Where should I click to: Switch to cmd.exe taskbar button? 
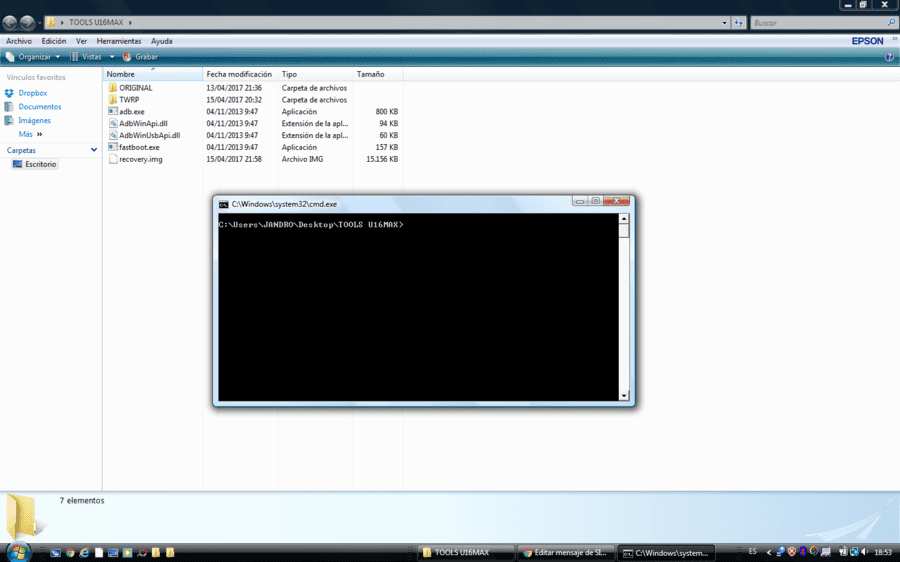point(666,553)
